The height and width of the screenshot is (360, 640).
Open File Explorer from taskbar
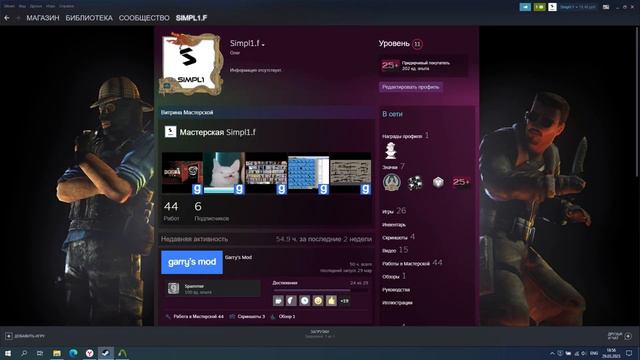(x=57, y=353)
